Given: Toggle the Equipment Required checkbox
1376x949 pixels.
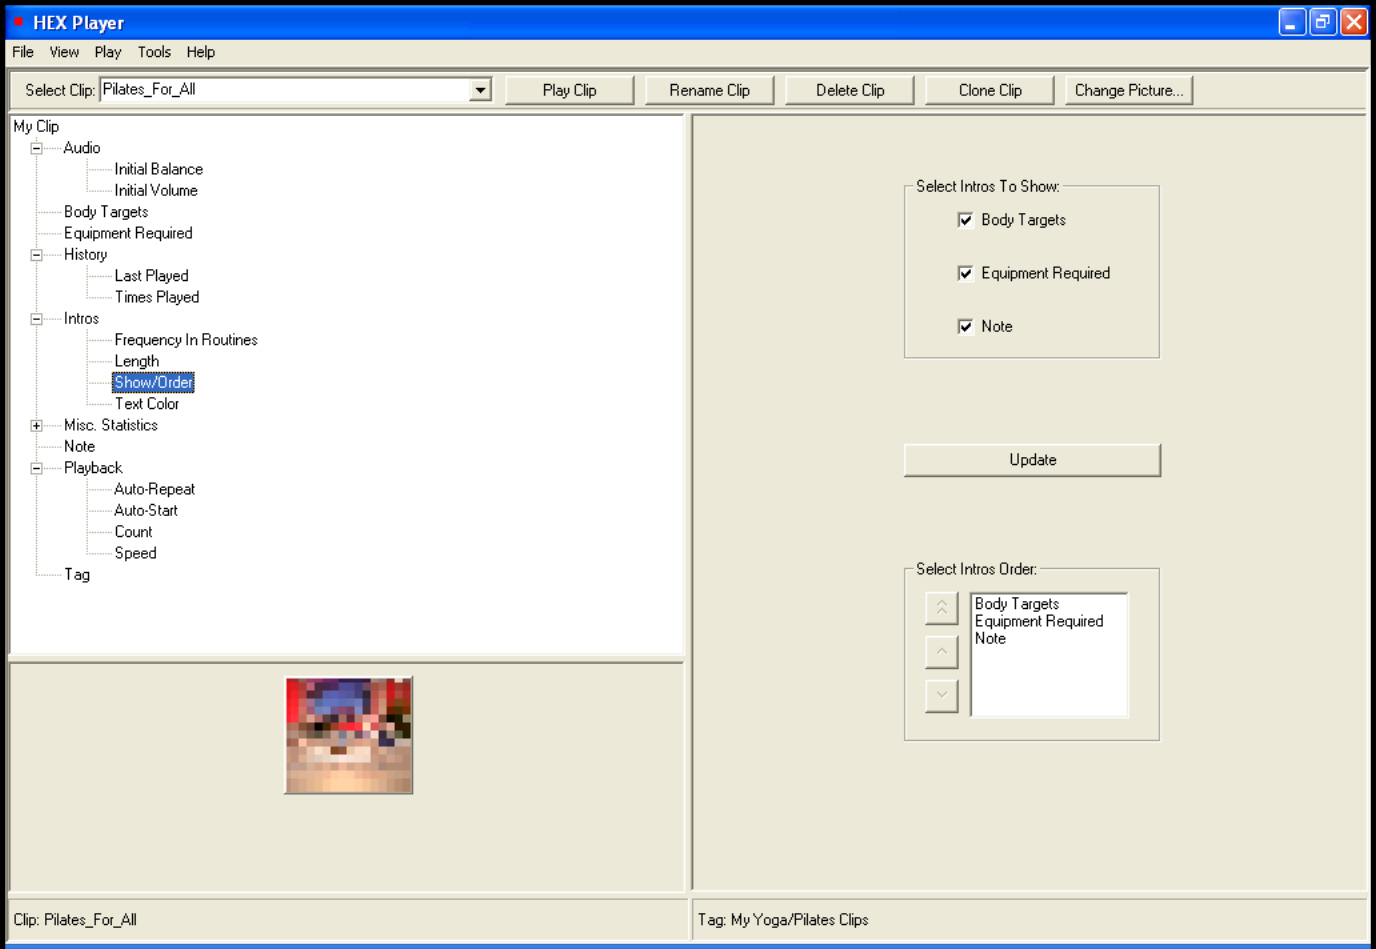Looking at the screenshot, I should pos(965,273).
